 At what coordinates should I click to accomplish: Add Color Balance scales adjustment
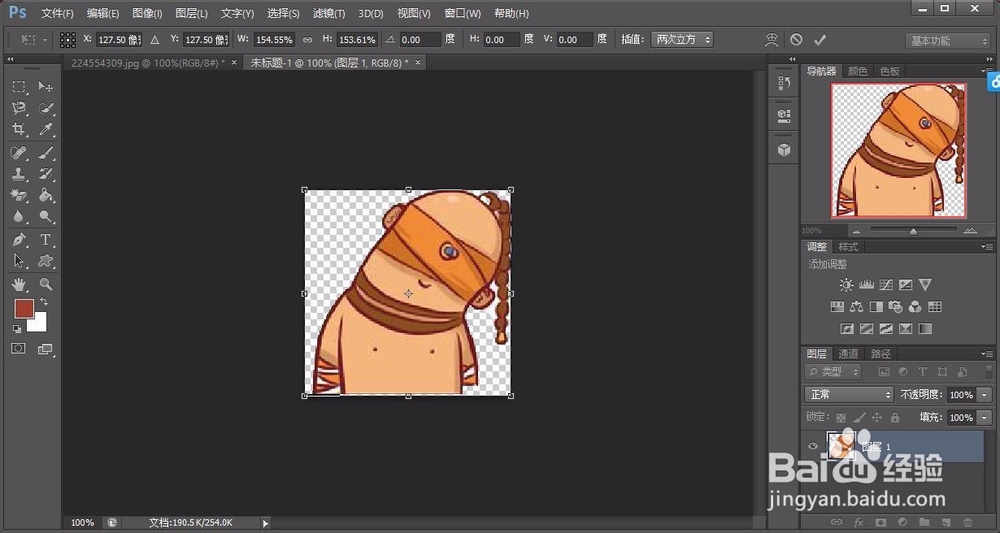tap(857, 307)
